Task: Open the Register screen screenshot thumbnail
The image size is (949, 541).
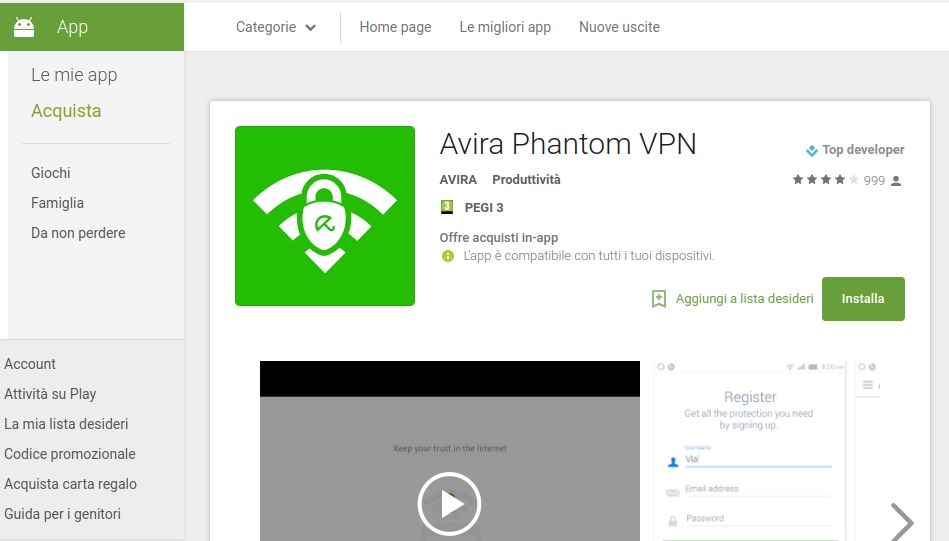Action: coord(750,451)
